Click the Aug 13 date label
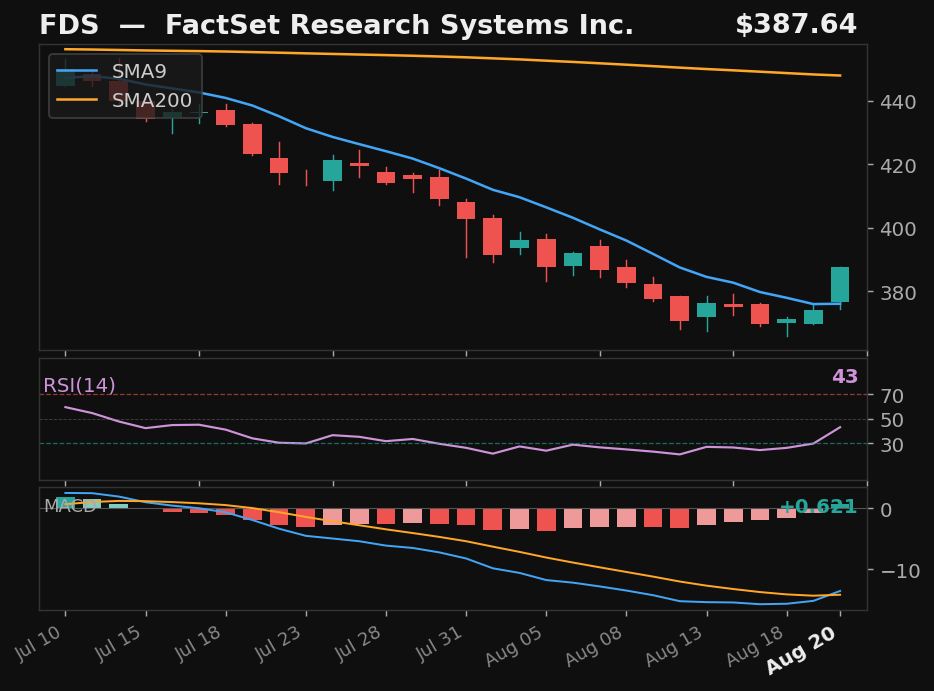This screenshot has width=934, height=691. click(674, 646)
